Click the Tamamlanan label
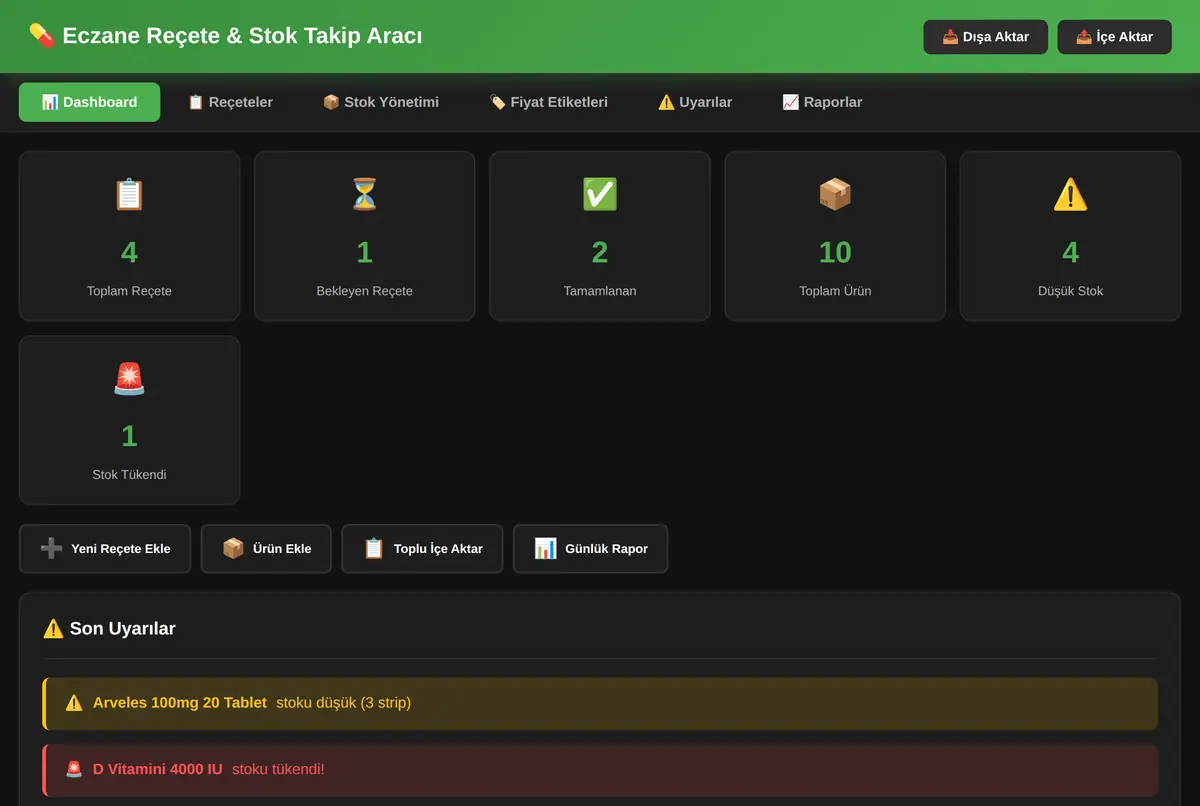The image size is (1200, 806). pos(600,291)
